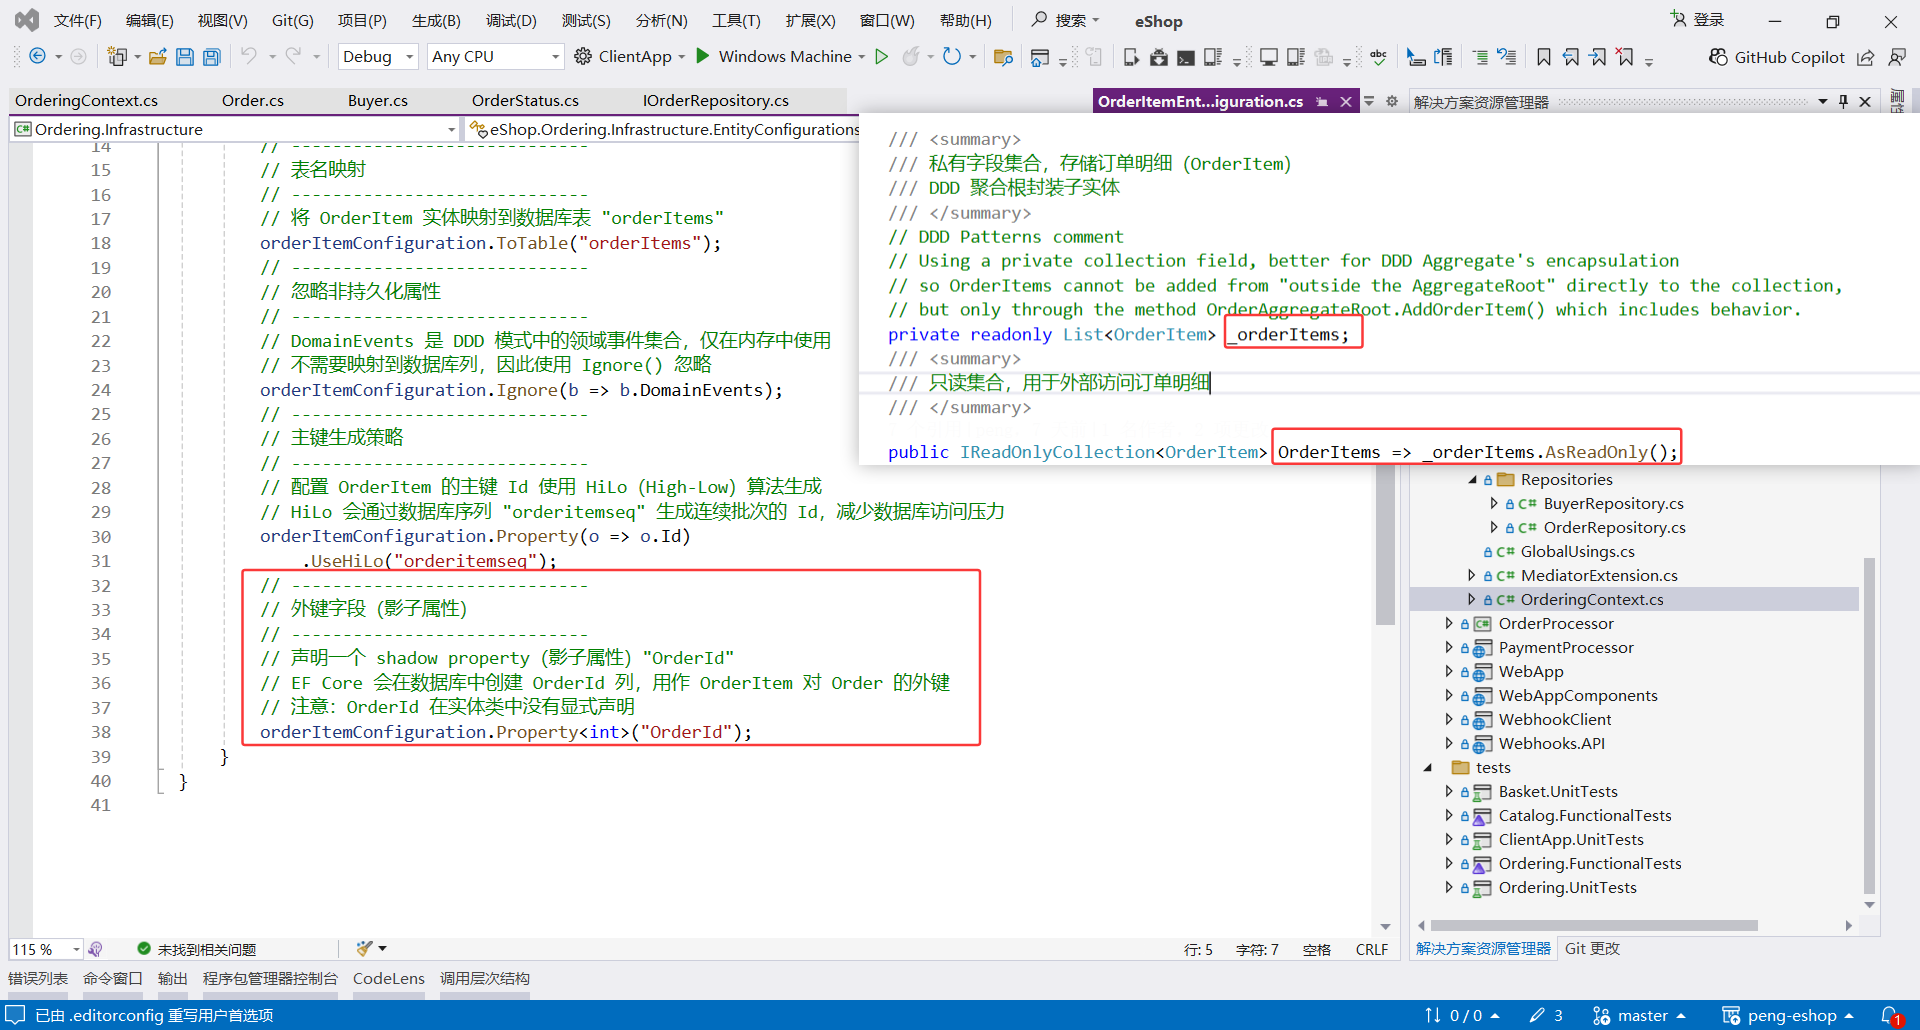The image size is (1920, 1030).
Task: Click the 搜索 search box in title bar
Action: pos(1066,20)
